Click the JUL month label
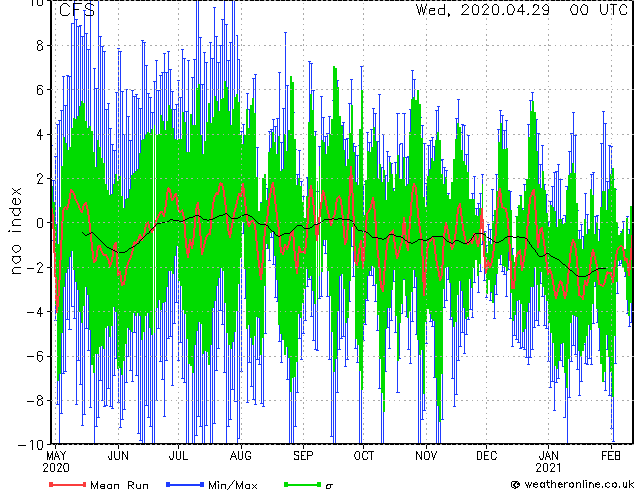The width and height of the screenshot is (634, 490). [x=178, y=456]
